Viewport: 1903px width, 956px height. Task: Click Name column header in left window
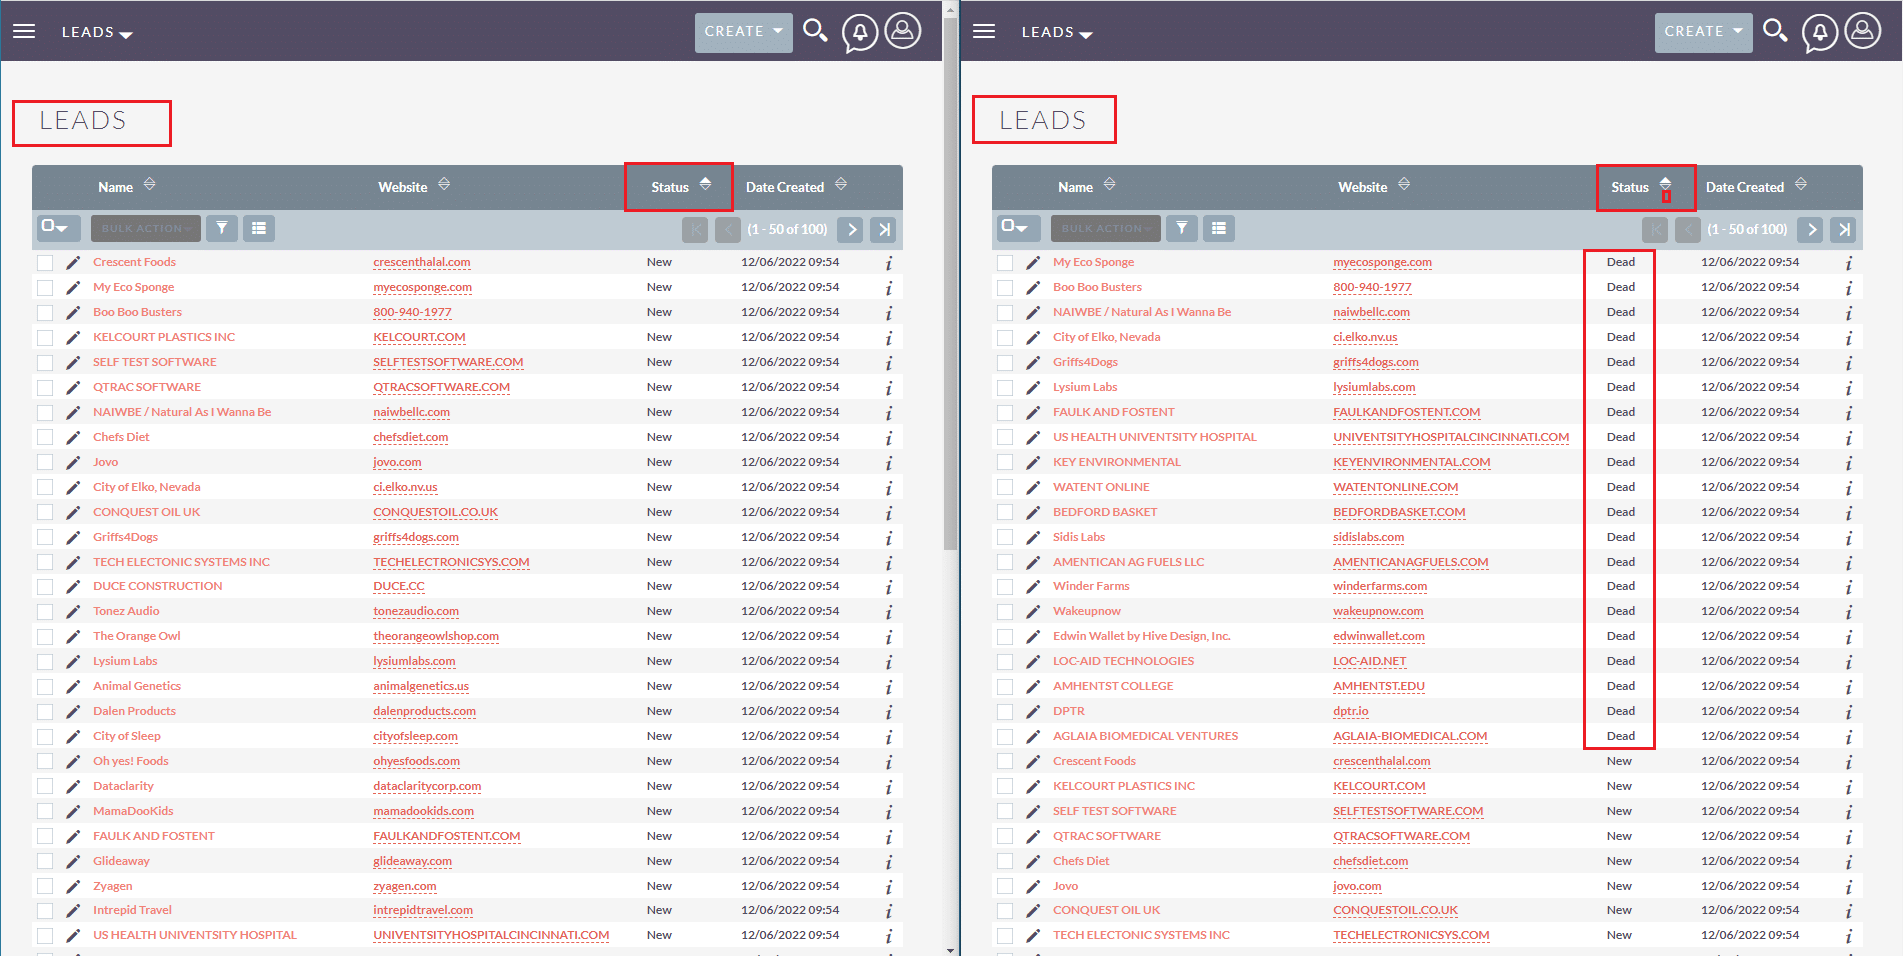(x=115, y=187)
